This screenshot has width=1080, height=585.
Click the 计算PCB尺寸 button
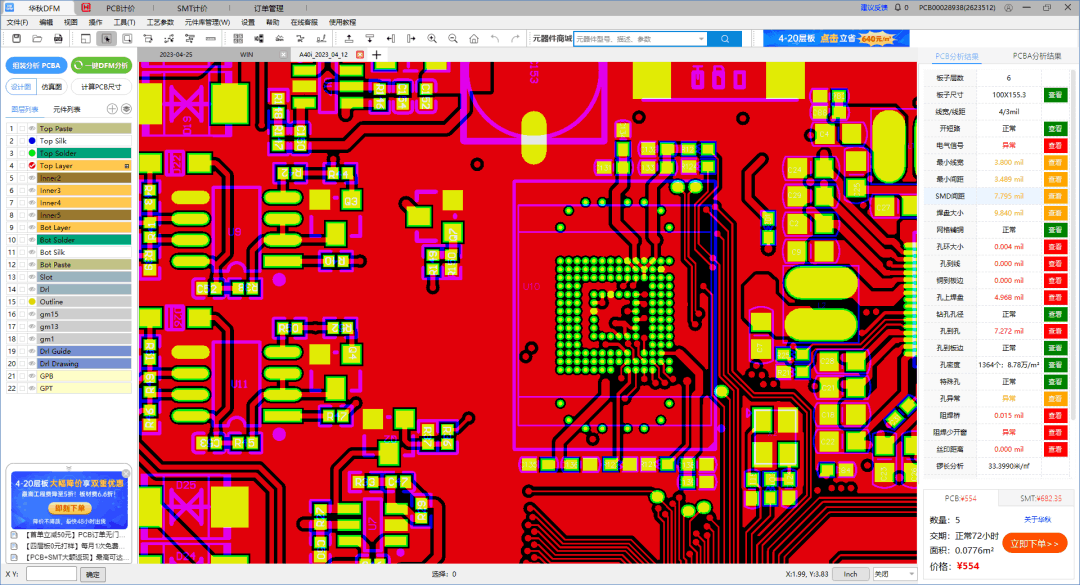[x=101, y=87]
